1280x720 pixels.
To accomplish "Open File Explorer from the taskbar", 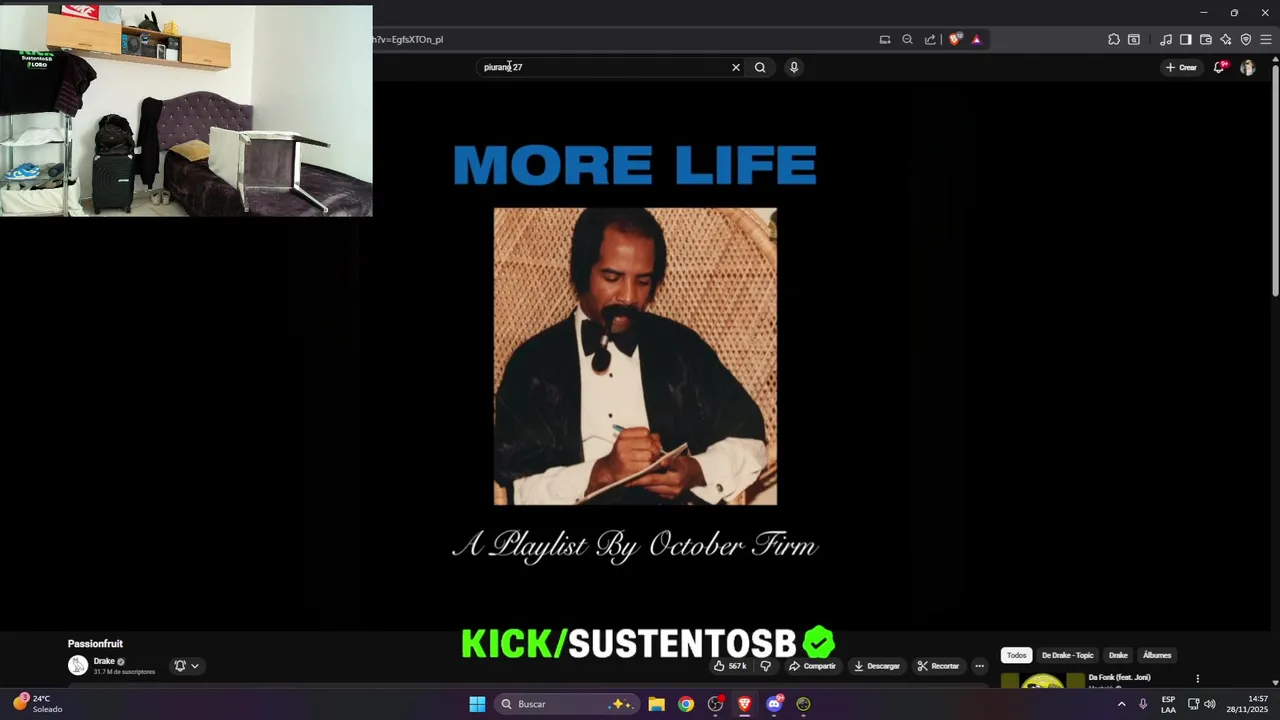I will [657, 704].
